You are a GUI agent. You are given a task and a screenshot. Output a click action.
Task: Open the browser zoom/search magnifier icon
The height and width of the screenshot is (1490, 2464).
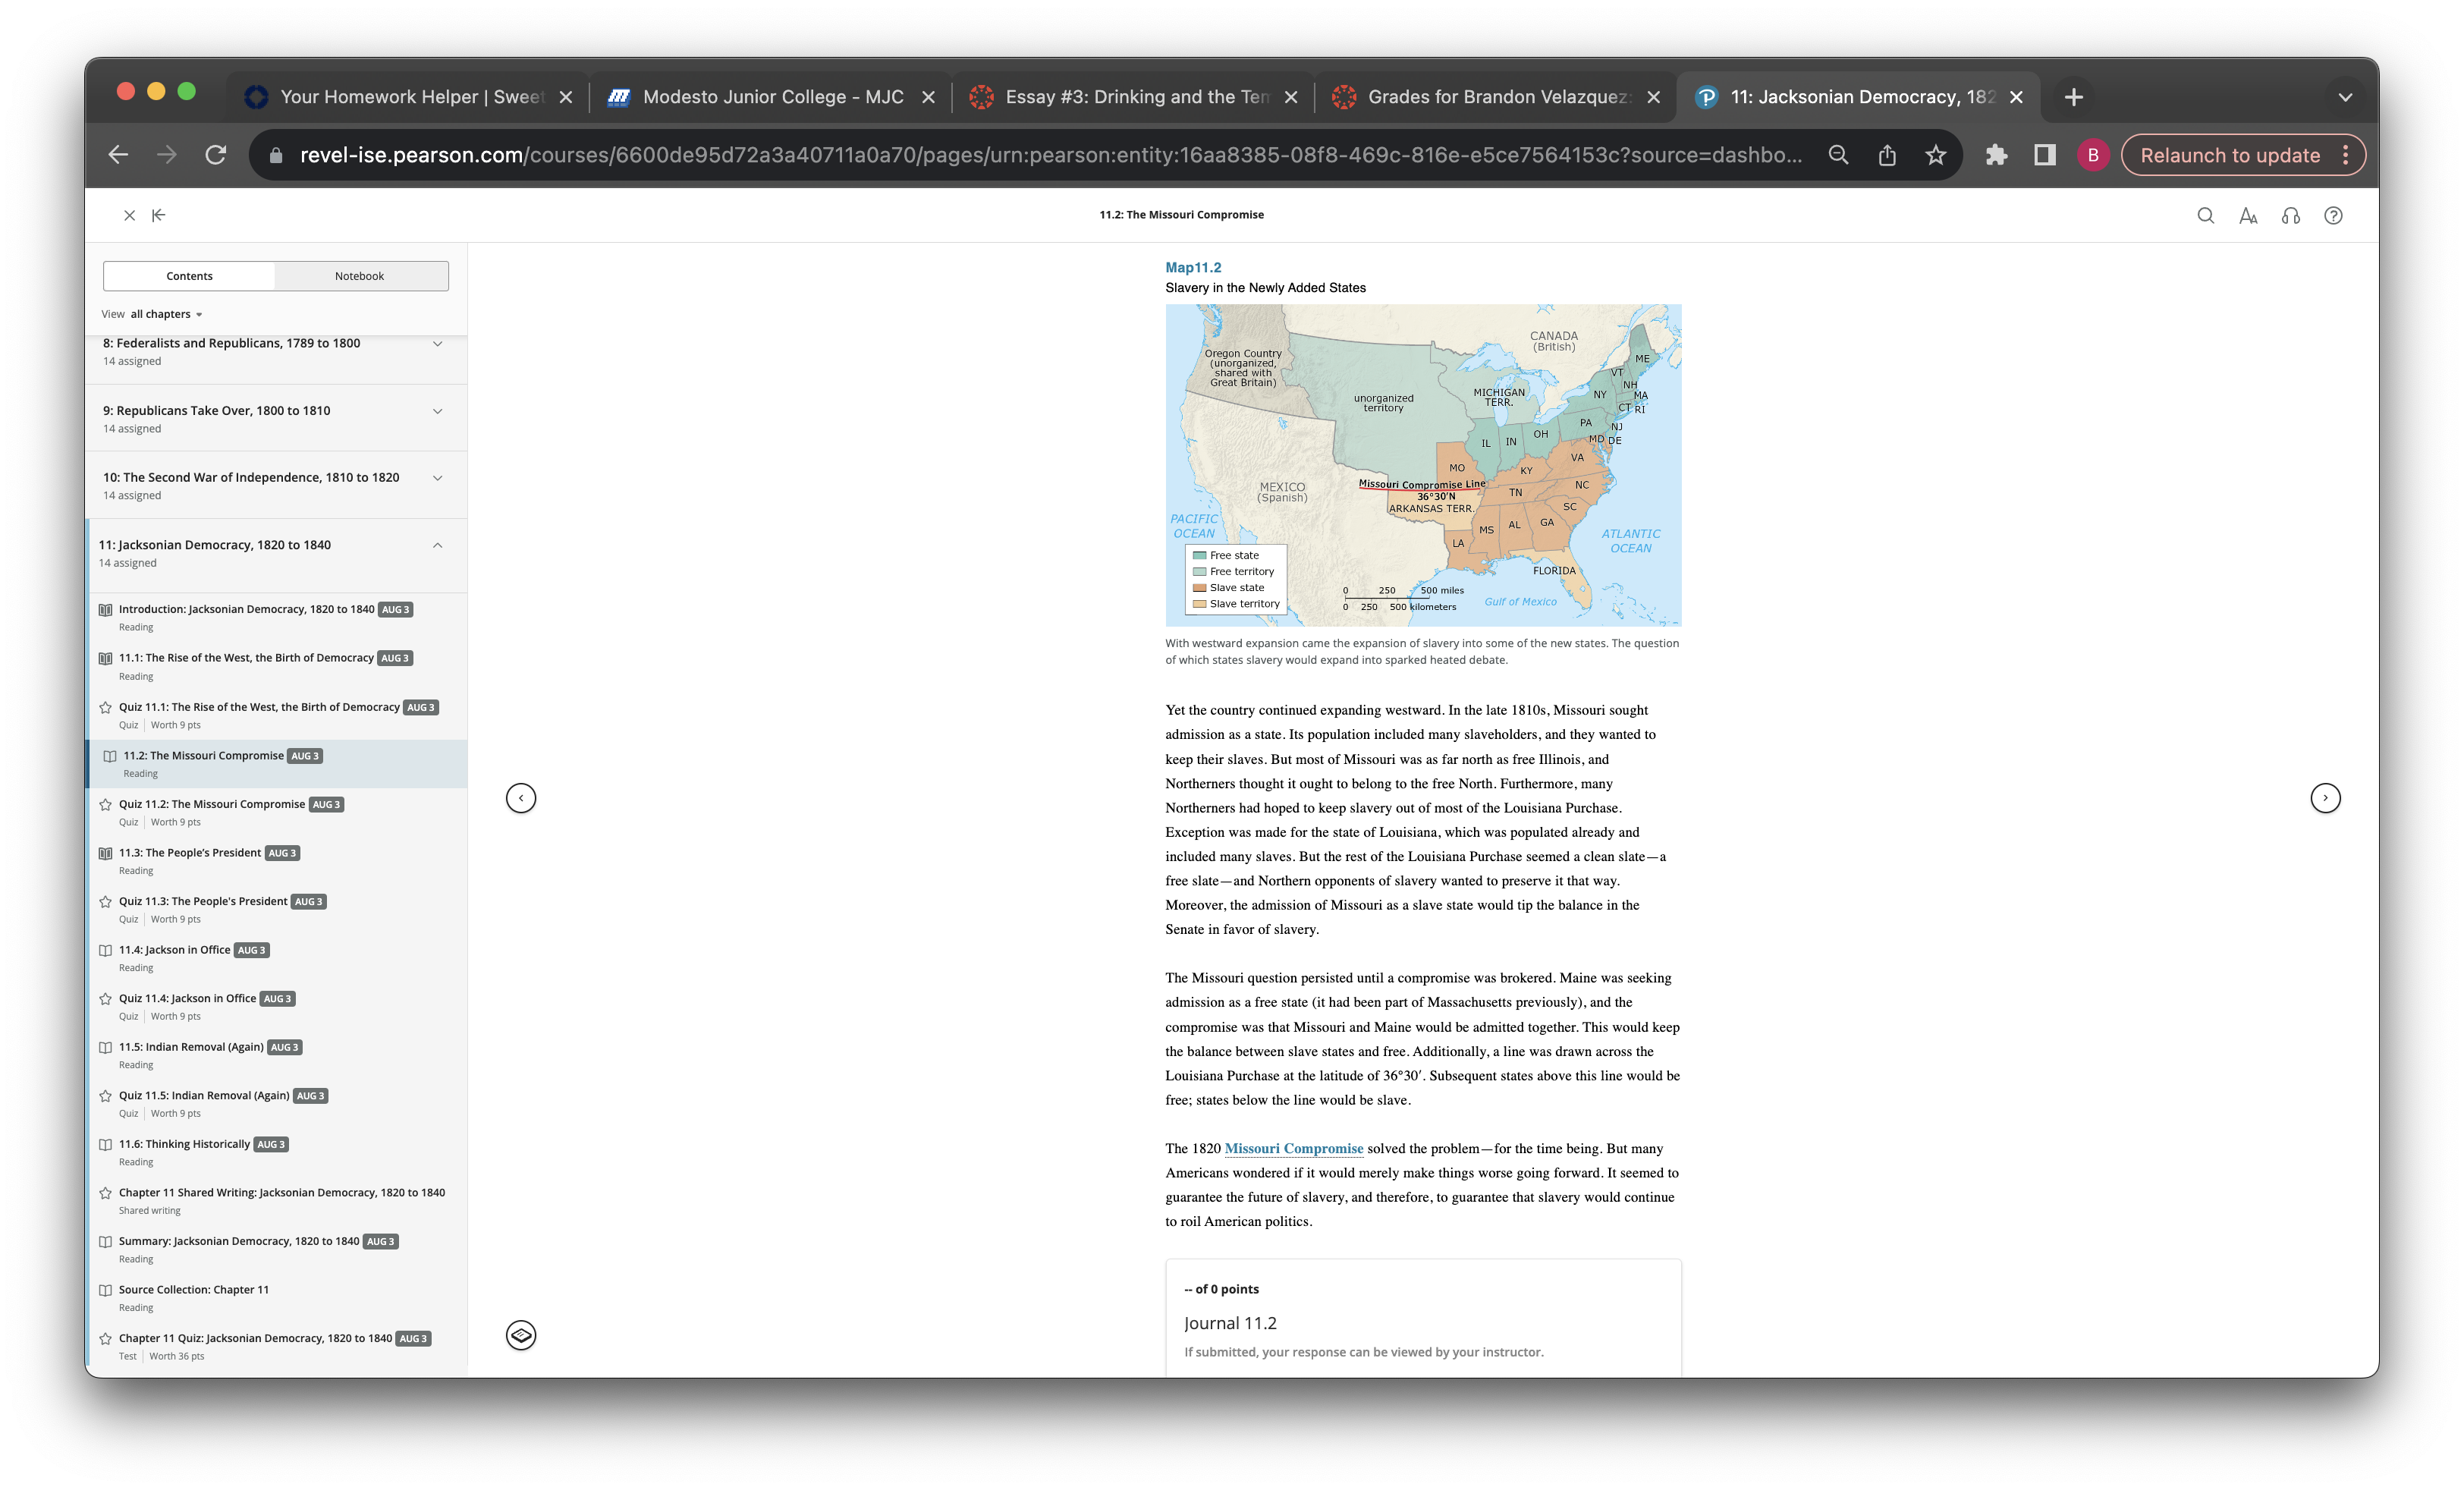click(1838, 155)
